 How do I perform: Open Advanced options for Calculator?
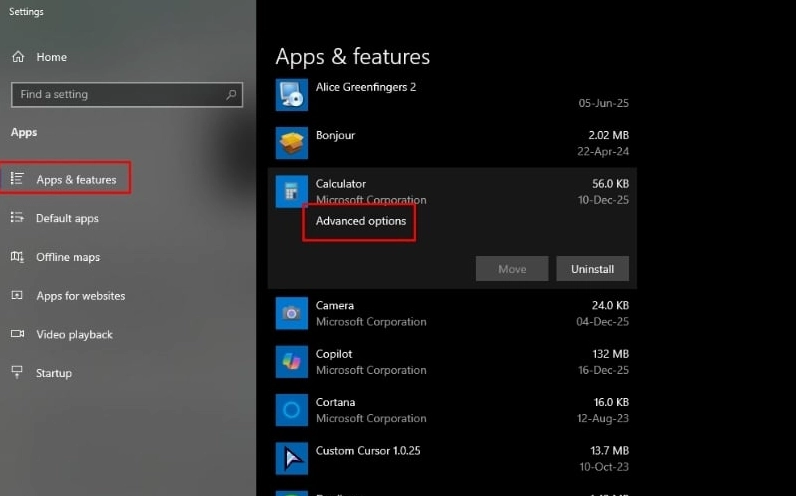[x=360, y=221]
